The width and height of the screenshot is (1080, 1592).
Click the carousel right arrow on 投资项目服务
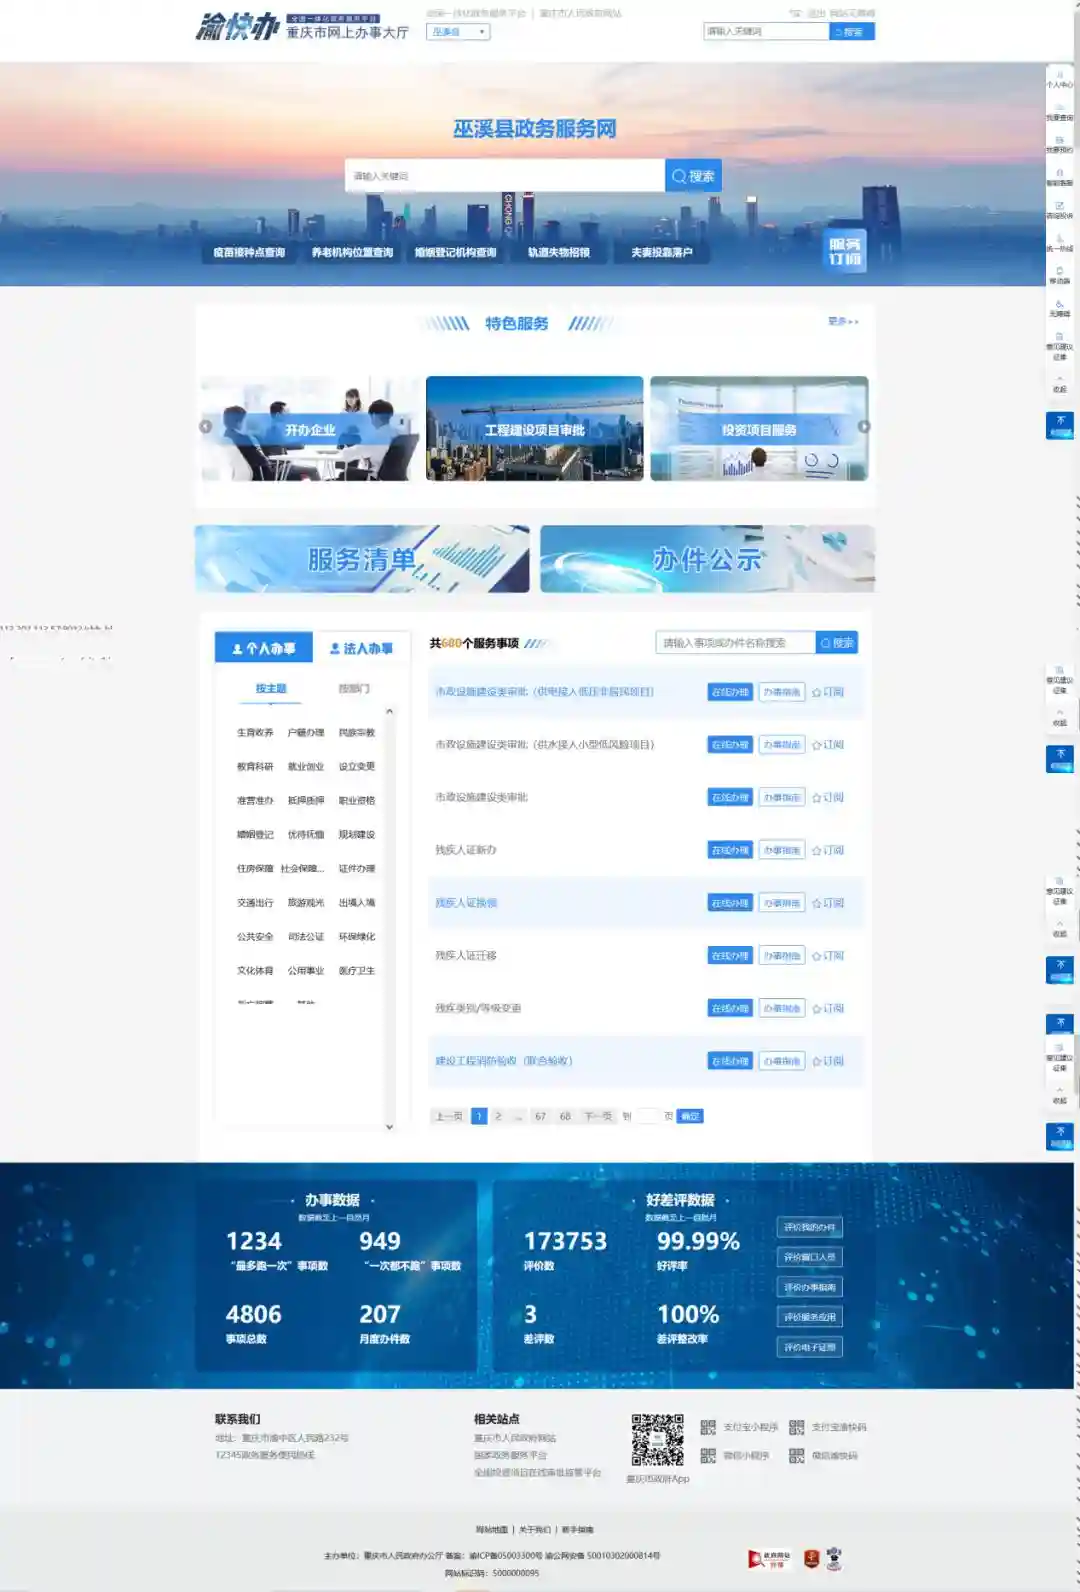pyautogui.click(x=864, y=427)
